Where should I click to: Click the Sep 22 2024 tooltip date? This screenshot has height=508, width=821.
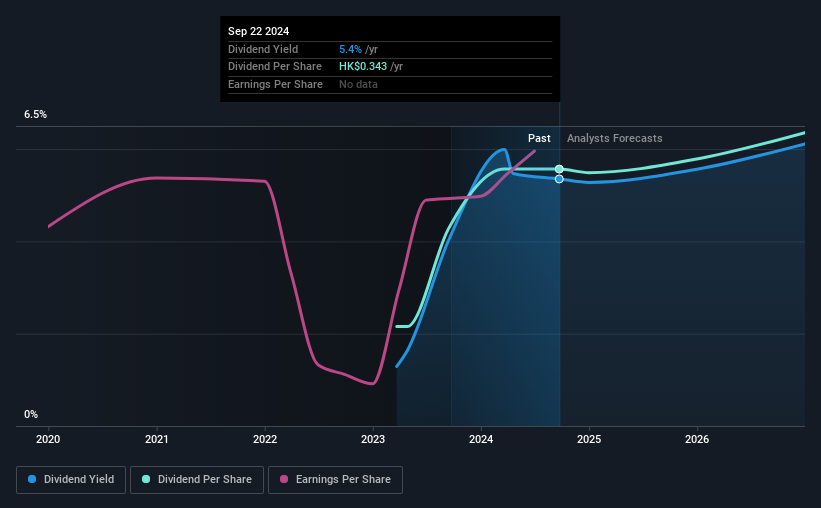click(x=258, y=31)
